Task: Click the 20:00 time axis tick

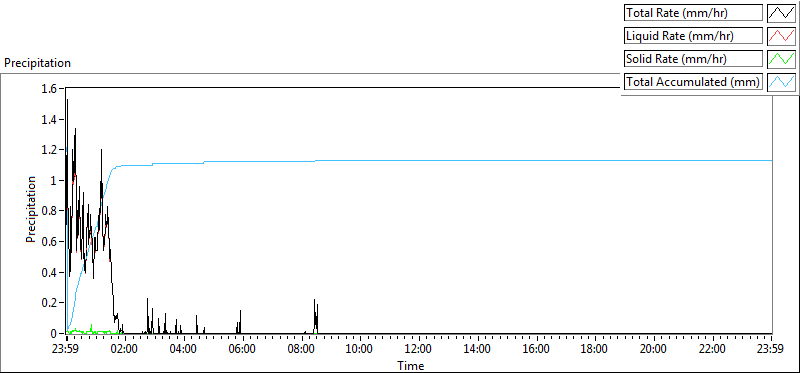Action: coord(654,350)
